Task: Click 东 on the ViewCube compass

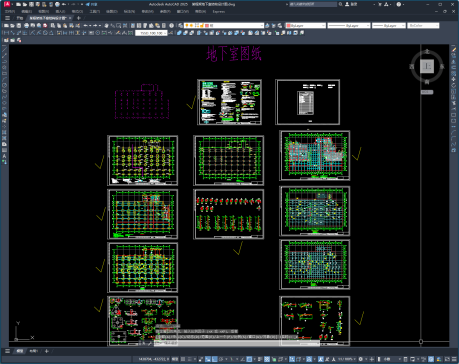Action: tap(442, 67)
